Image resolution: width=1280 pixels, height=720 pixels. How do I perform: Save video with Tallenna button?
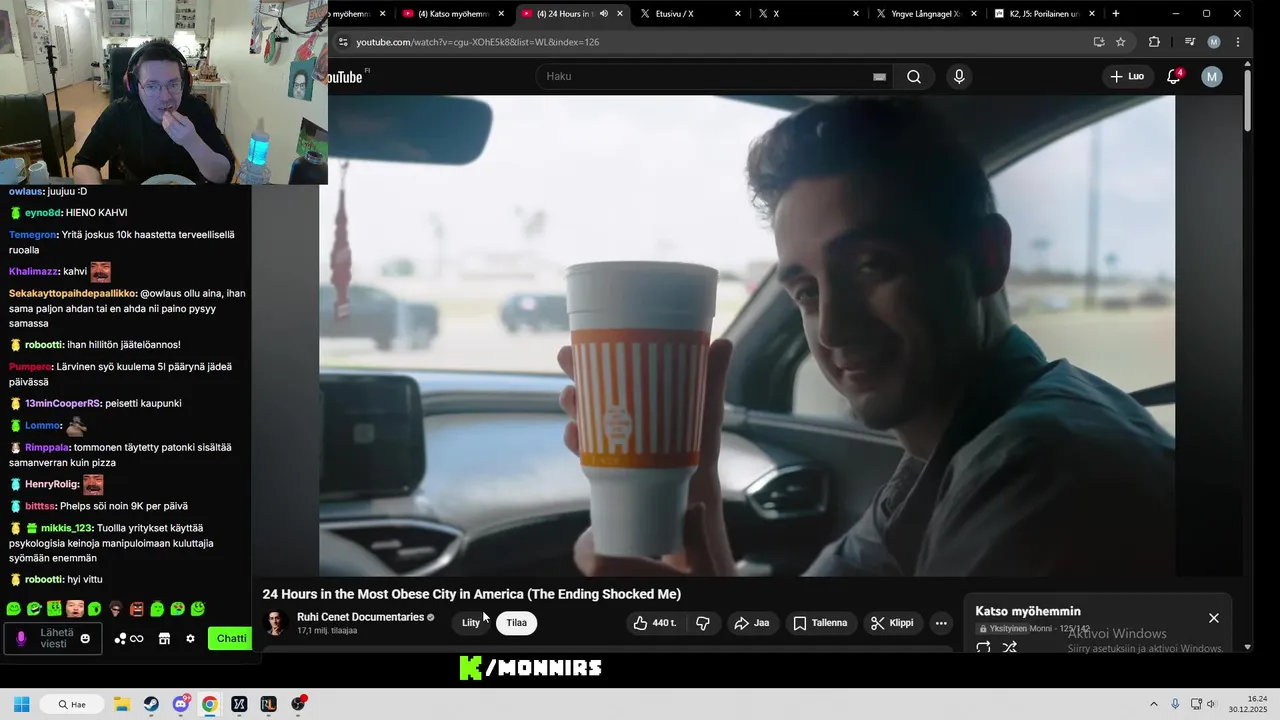[x=820, y=623]
